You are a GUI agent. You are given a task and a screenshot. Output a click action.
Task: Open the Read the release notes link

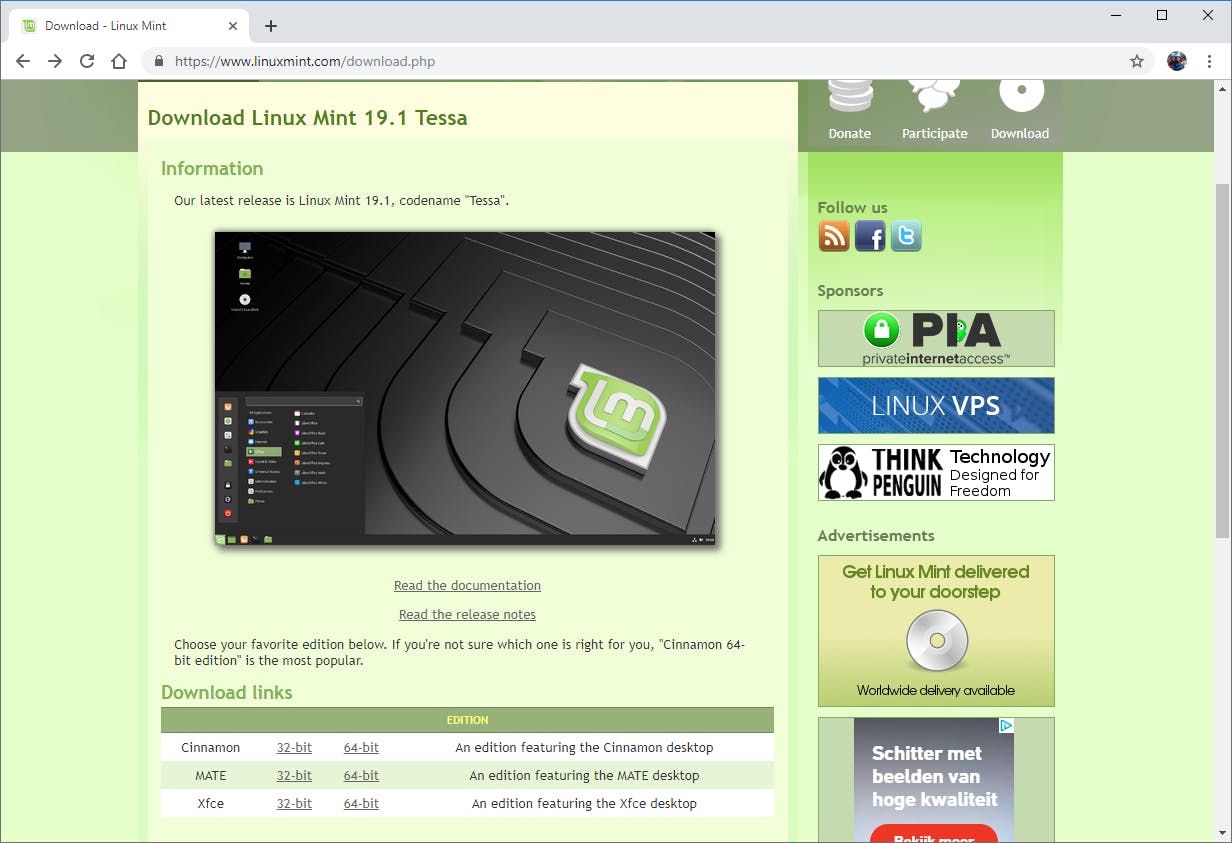click(x=467, y=615)
